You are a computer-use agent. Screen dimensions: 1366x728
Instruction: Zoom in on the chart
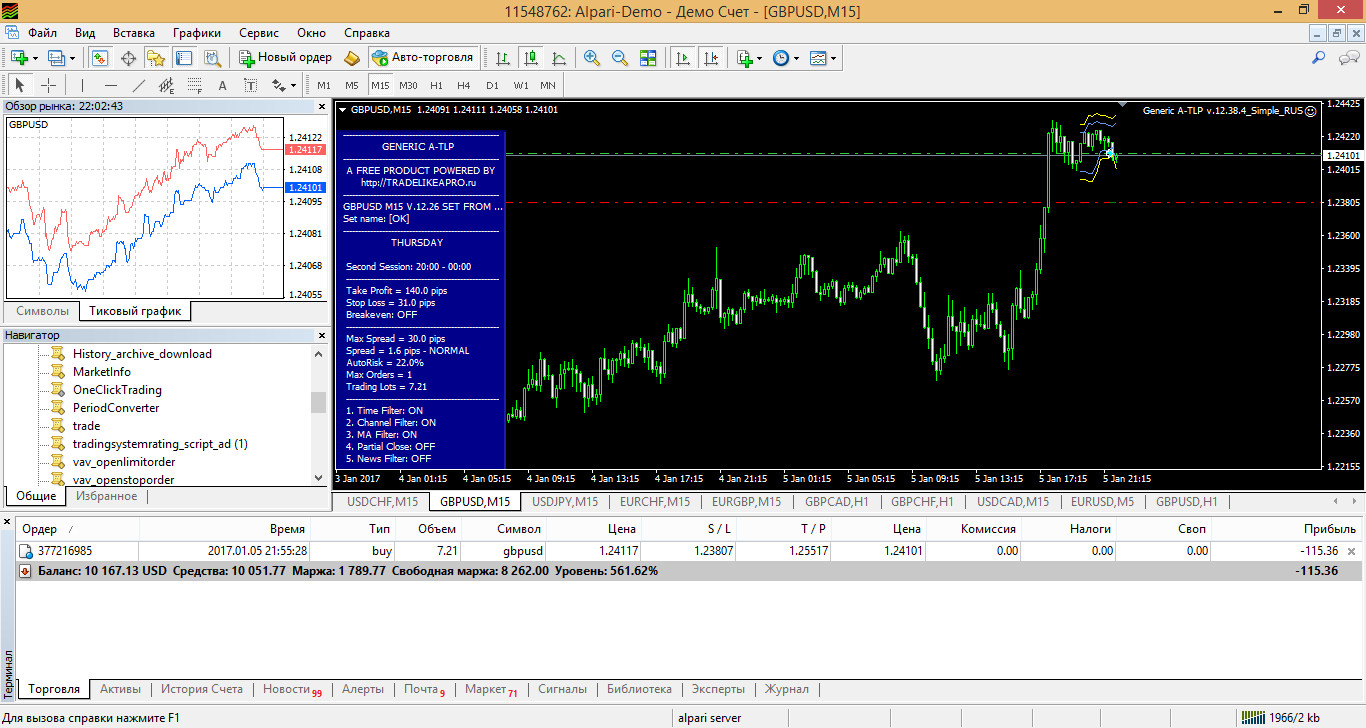[592, 58]
